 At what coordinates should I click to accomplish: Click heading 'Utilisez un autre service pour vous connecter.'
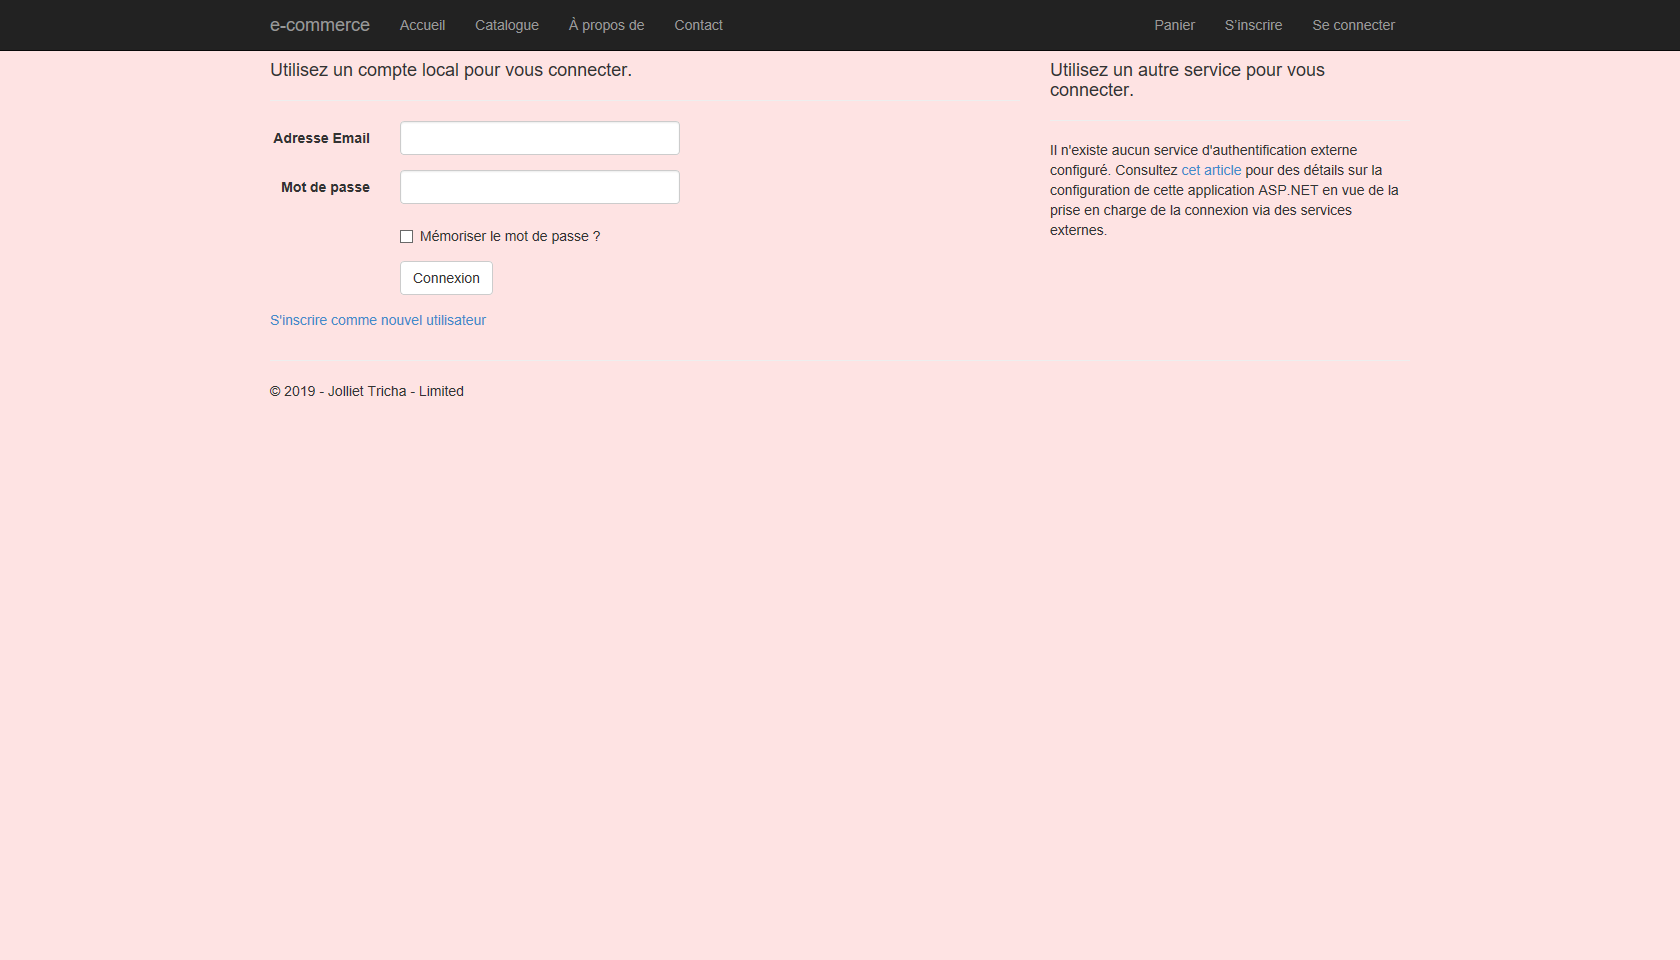pyautogui.click(x=1187, y=80)
